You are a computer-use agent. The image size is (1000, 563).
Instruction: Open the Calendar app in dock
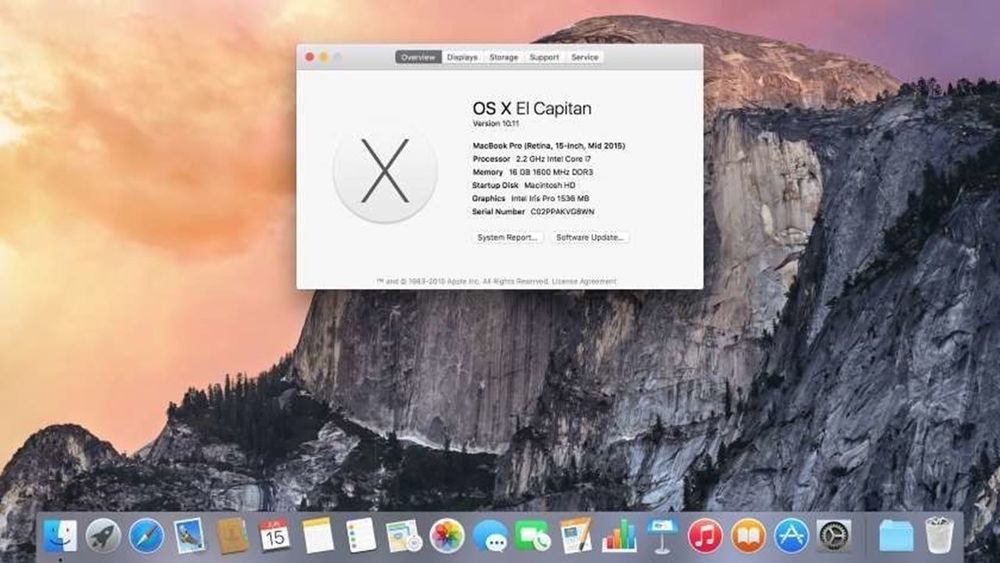click(274, 536)
